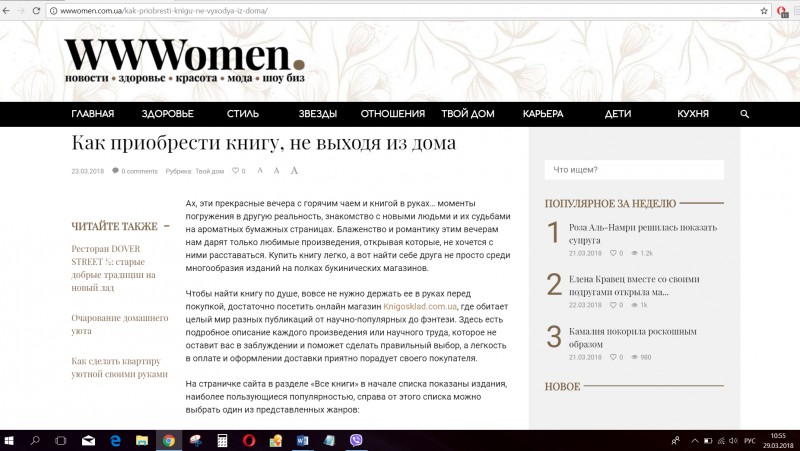Open the Mail app on the taskbar
This screenshot has width=800, height=451.
(88, 440)
